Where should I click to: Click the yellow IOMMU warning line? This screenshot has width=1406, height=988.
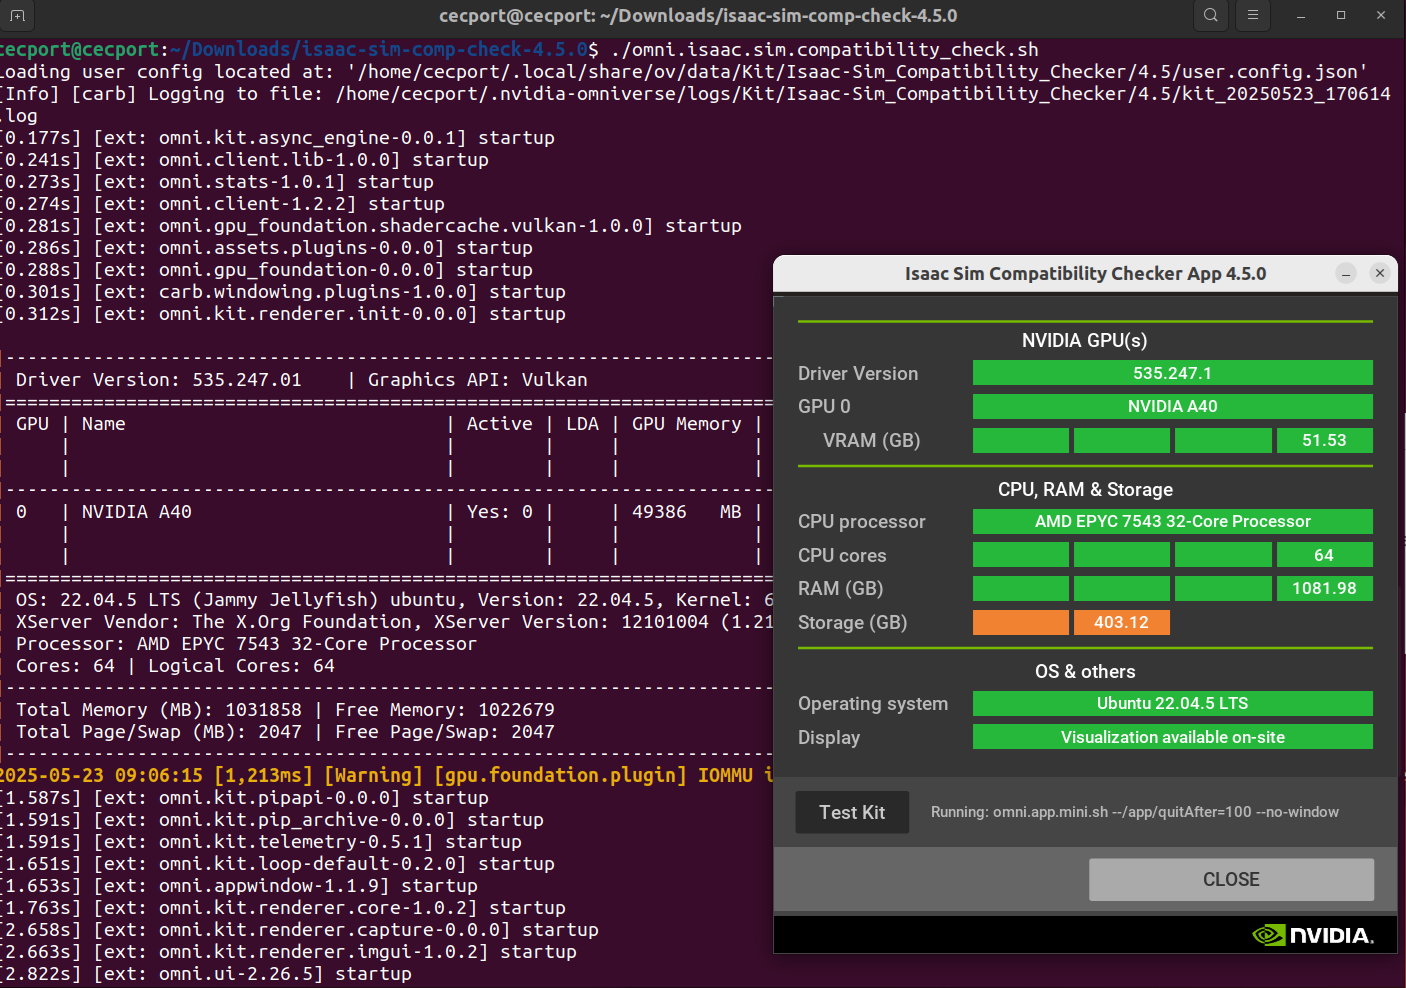coord(386,775)
